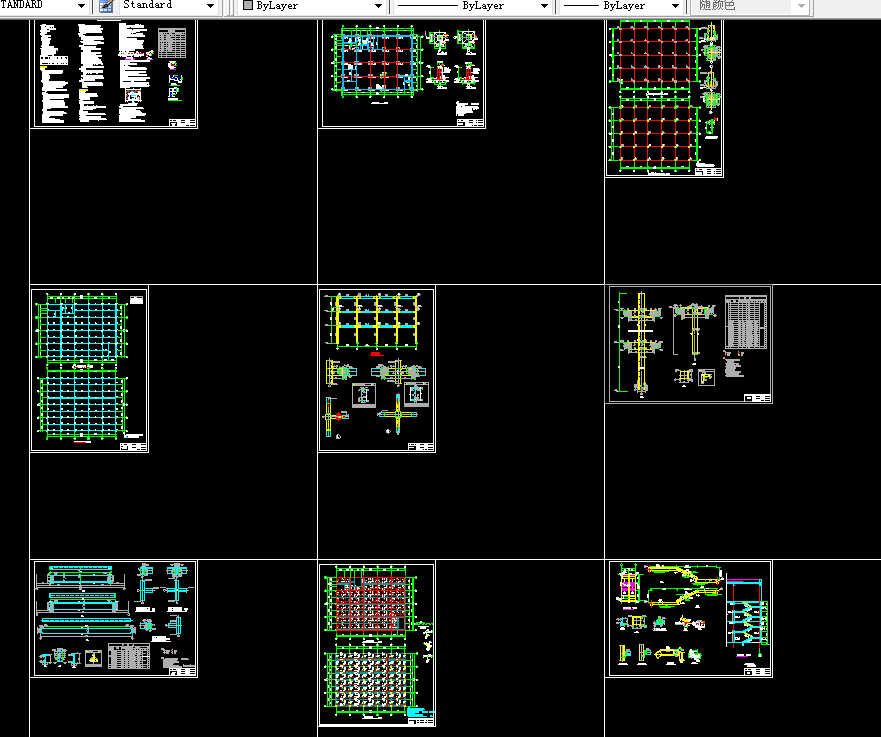Image resolution: width=881 pixels, height=737 pixels.
Task: Open the ByLayer linetype dropdown
Action: coord(544,6)
